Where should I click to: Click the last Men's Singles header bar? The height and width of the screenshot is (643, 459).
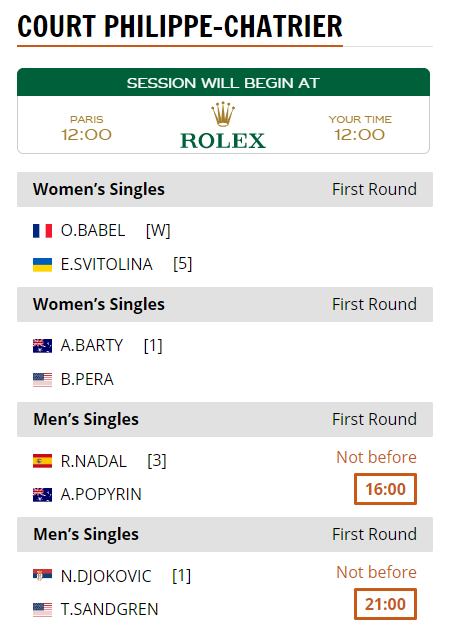(x=225, y=534)
